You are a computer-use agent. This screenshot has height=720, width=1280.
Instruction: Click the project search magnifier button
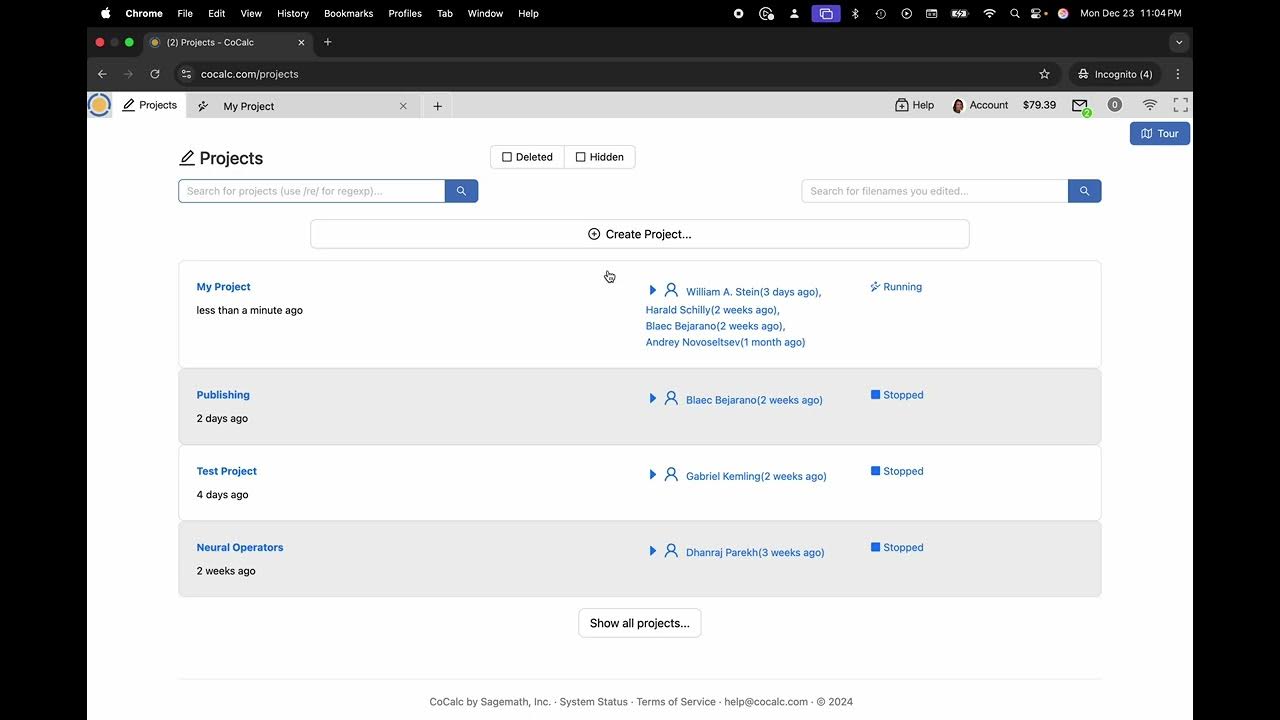[x=461, y=191]
